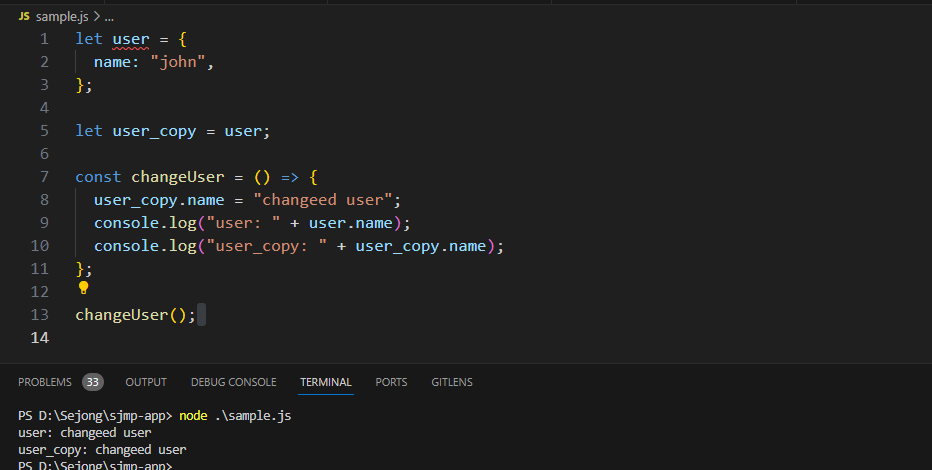Click the changeUser() call on line 13

tap(131, 314)
